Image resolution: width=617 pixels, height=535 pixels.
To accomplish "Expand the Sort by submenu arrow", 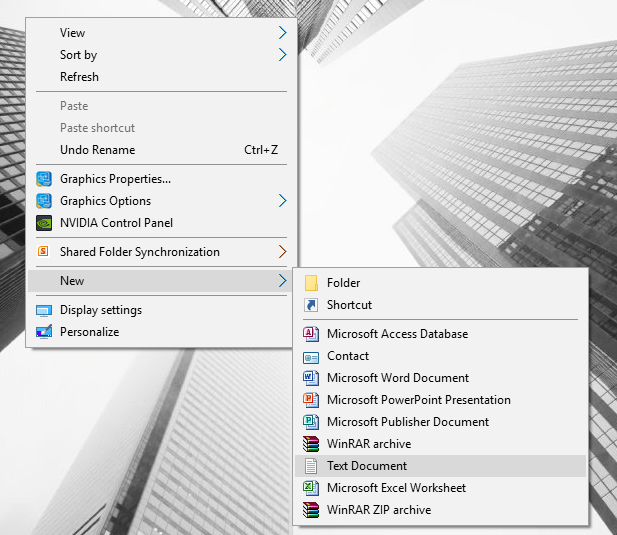I will [x=282, y=55].
